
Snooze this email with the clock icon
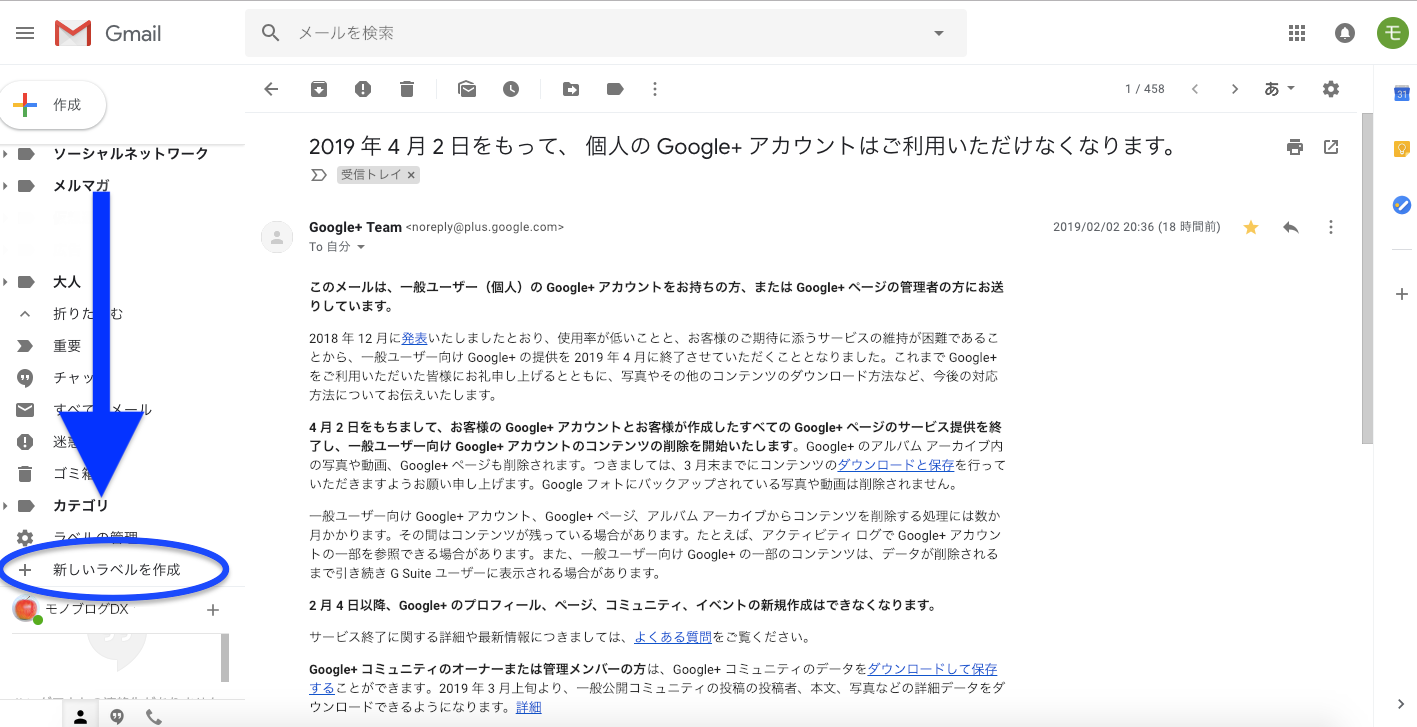coord(511,89)
